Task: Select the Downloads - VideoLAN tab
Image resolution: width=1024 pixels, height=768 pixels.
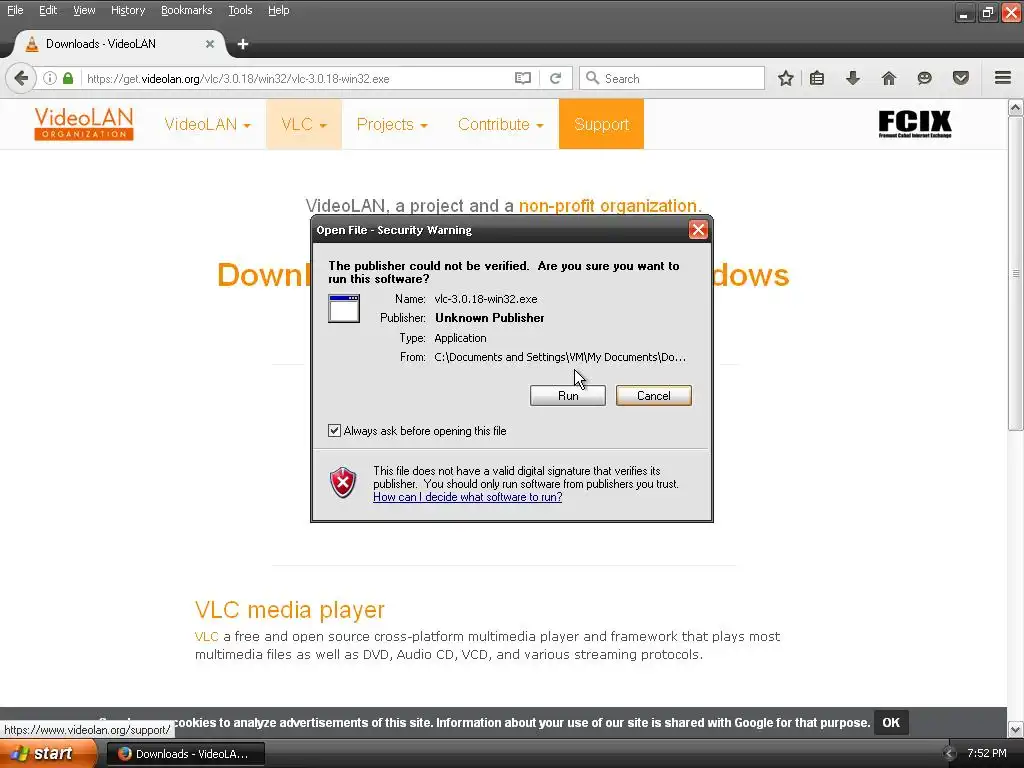Action: 118,44
